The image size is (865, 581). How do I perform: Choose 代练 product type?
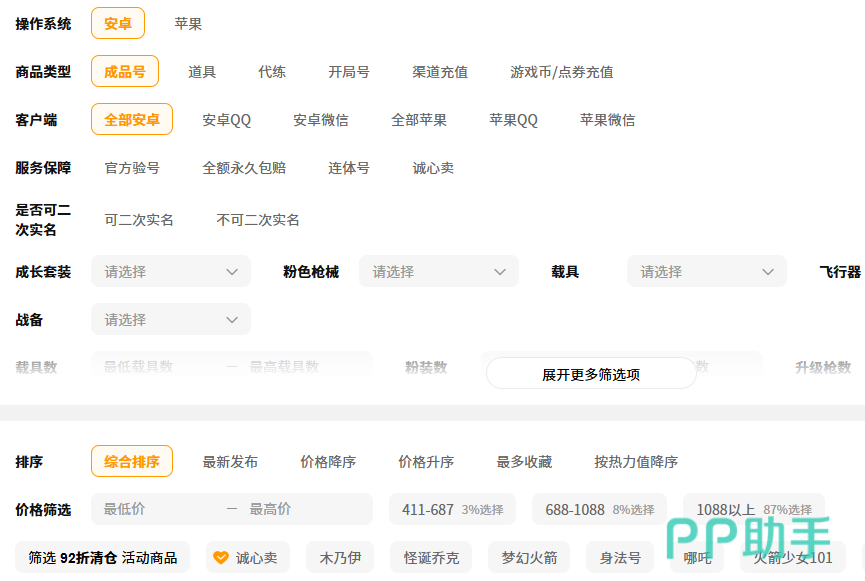click(x=272, y=72)
